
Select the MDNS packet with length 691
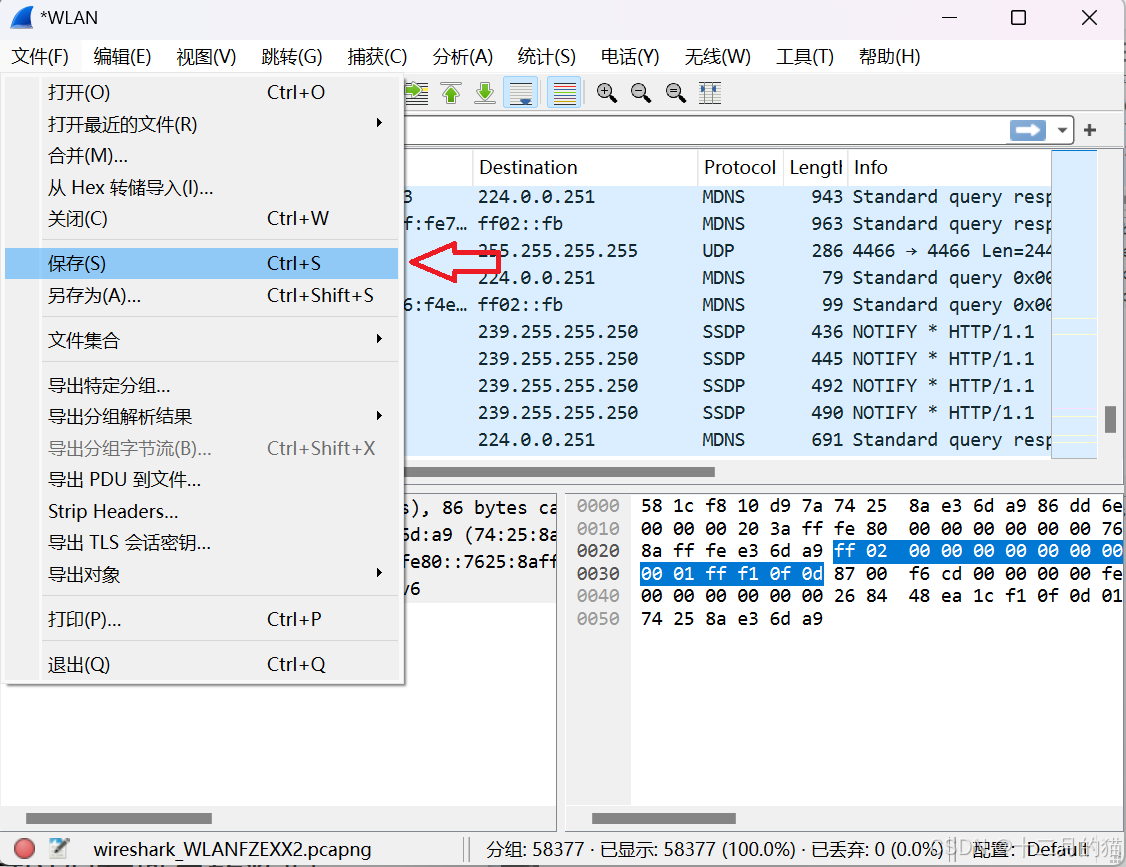(x=727, y=440)
